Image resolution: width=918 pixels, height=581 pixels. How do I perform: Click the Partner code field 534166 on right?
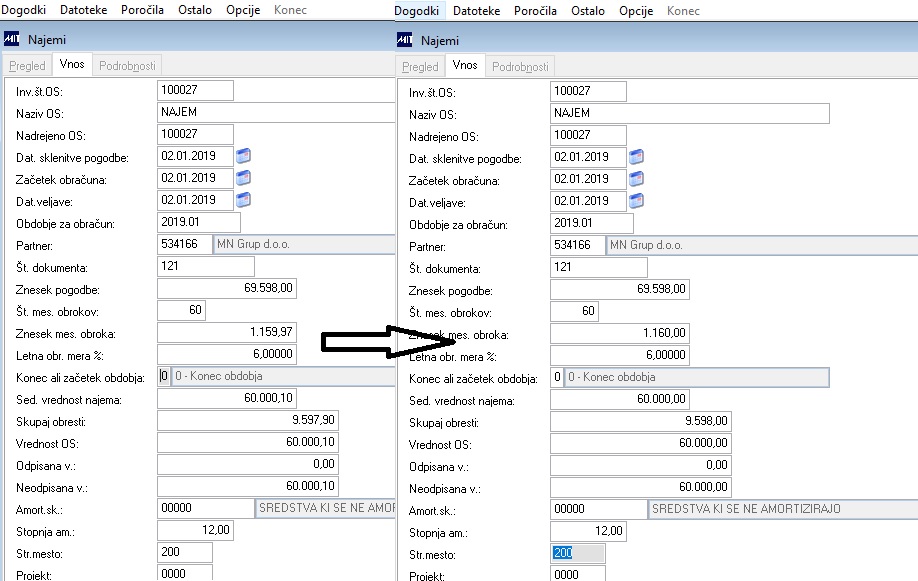click(577, 245)
